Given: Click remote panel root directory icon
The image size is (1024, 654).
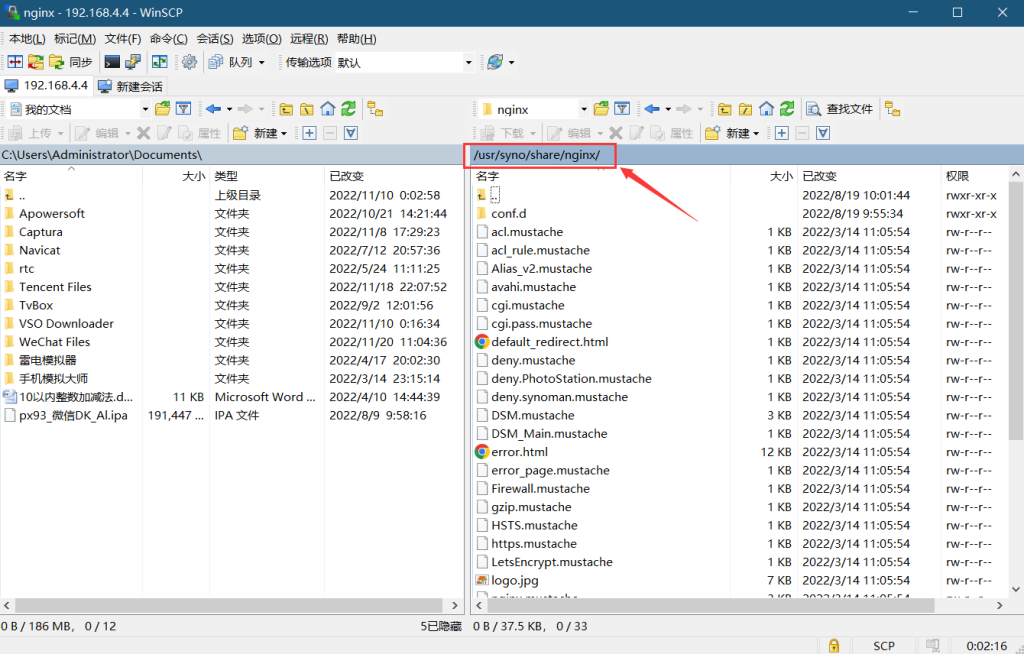Looking at the screenshot, I should point(746,109).
